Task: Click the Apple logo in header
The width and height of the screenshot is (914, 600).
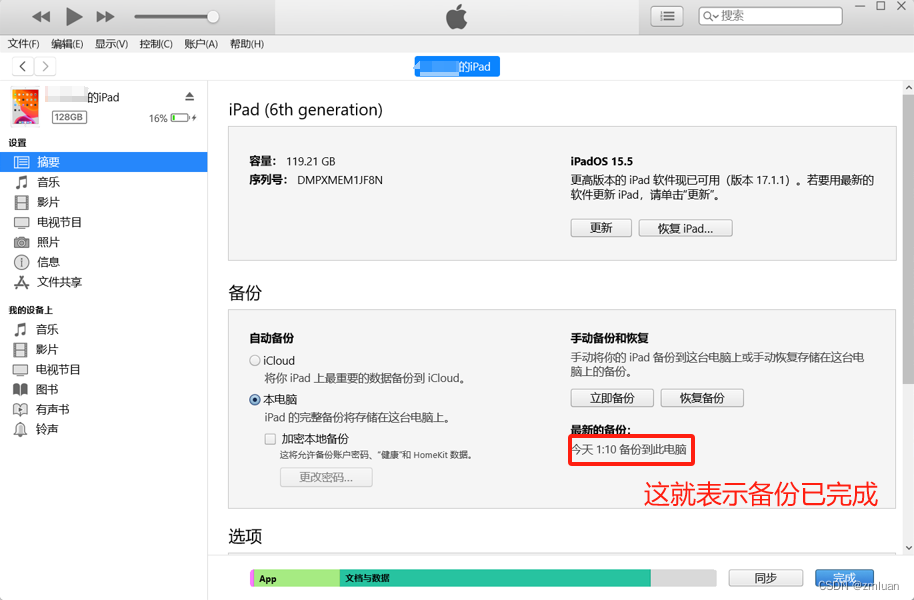Action: (x=456, y=16)
